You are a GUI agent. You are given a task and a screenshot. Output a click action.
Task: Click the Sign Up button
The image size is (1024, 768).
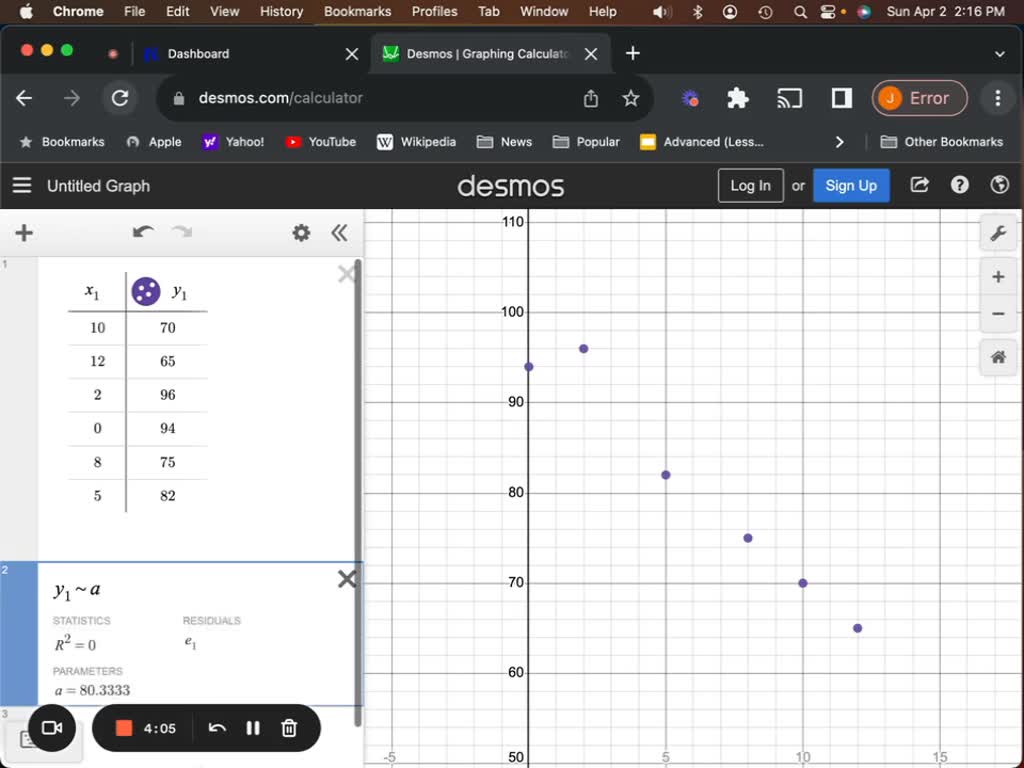click(x=850, y=185)
